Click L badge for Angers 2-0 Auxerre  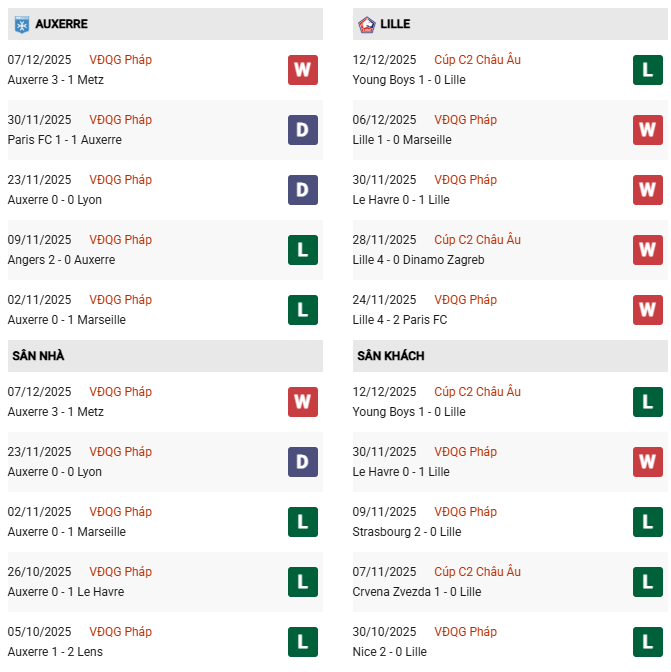tap(302, 250)
